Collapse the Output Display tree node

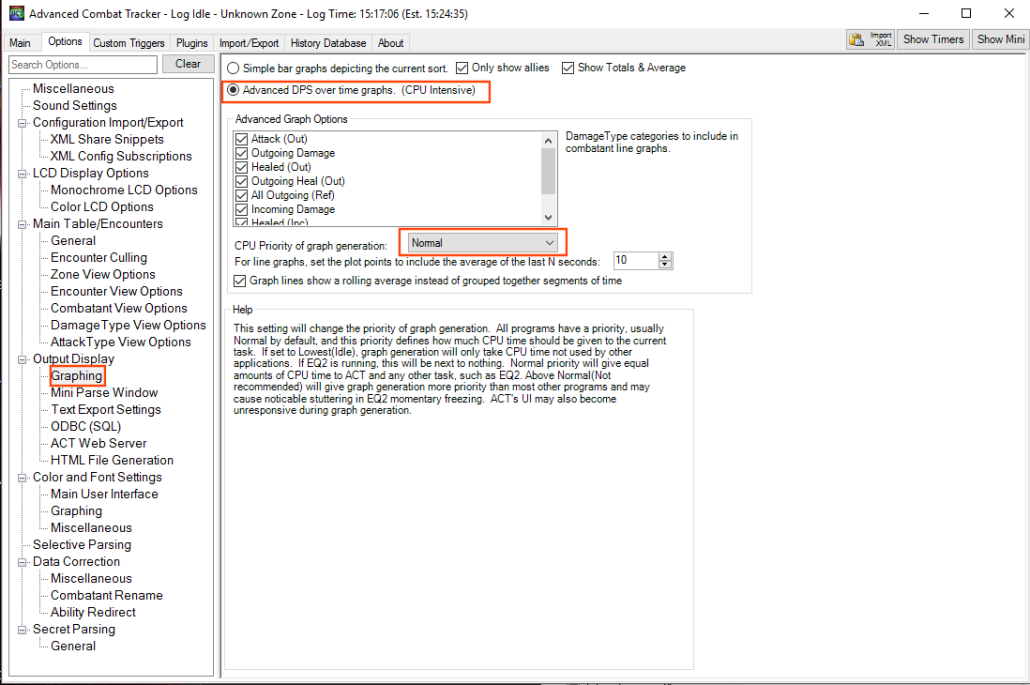(x=23, y=359)
